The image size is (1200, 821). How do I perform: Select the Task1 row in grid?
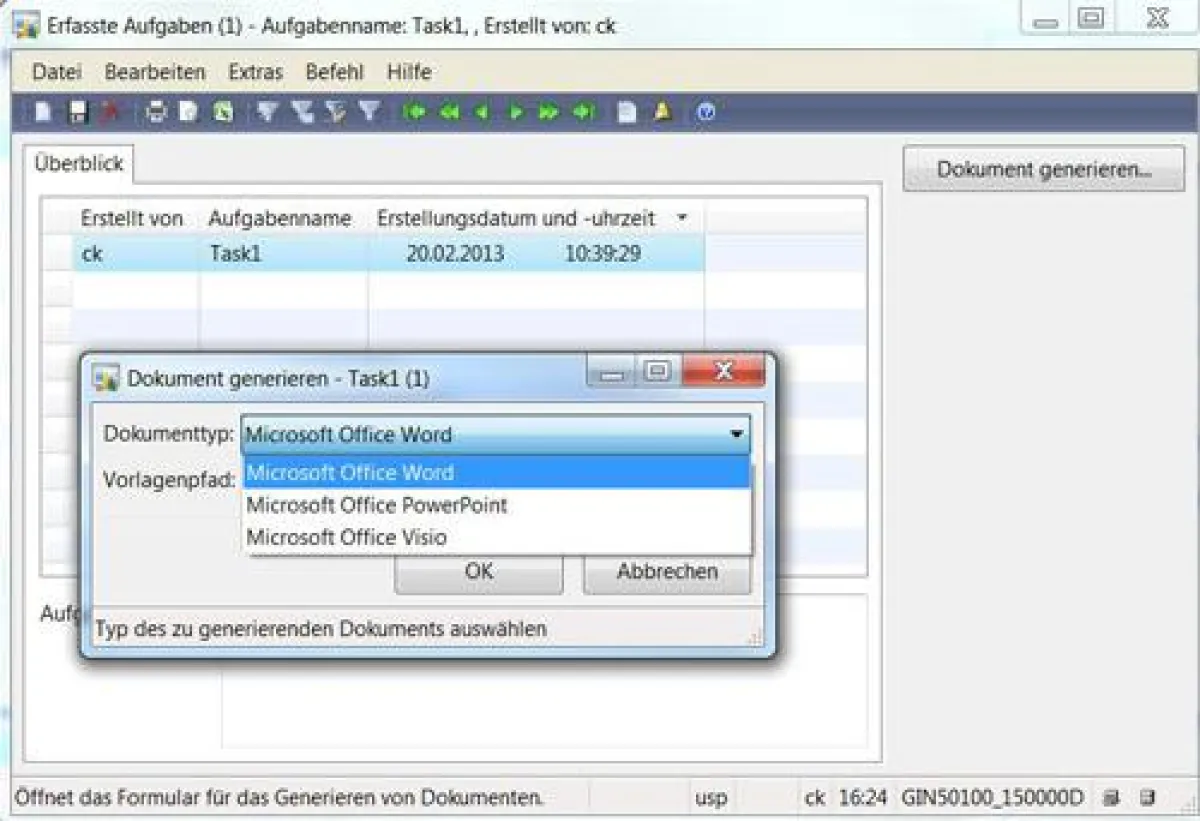click(235, 254)
